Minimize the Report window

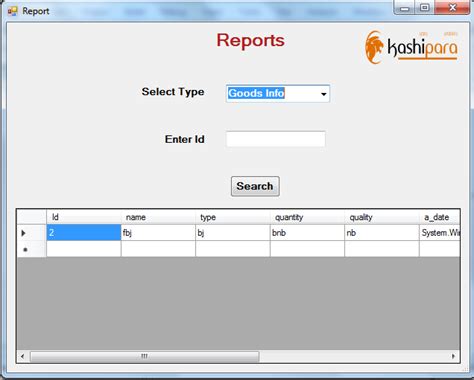point(405,8)
